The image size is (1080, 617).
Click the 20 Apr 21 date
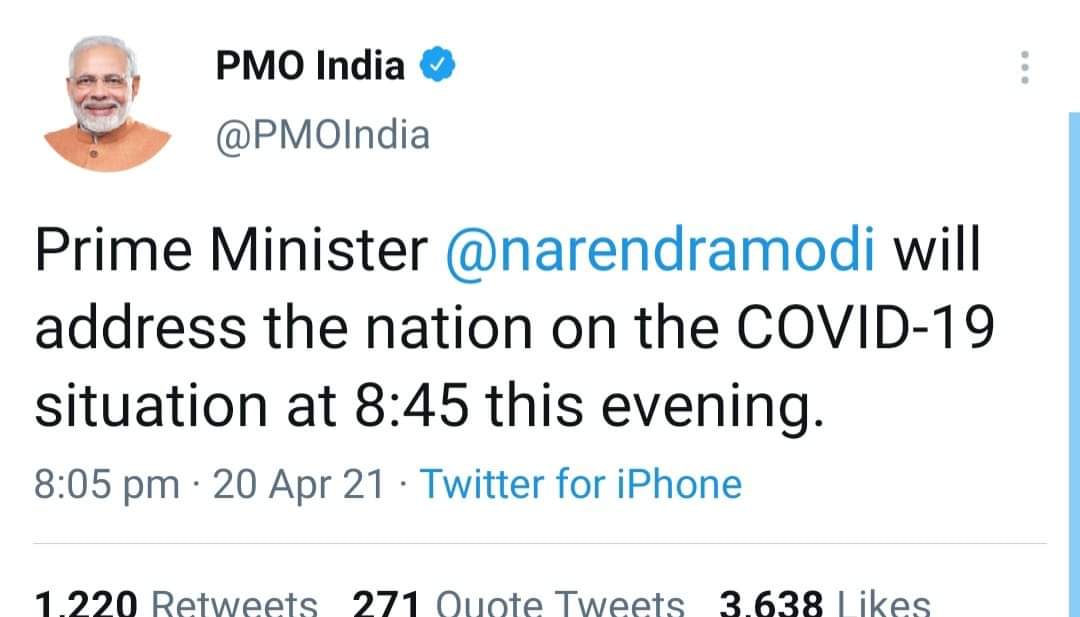coord(298,485)
